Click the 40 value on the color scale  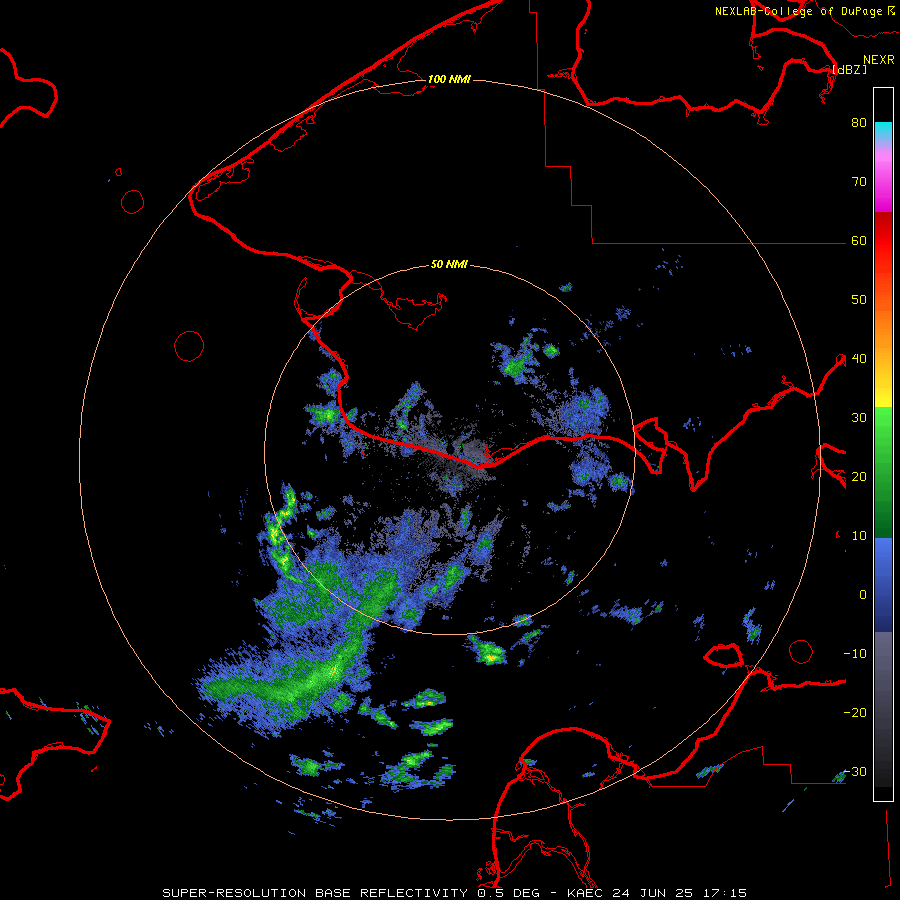tap(859, 359)
